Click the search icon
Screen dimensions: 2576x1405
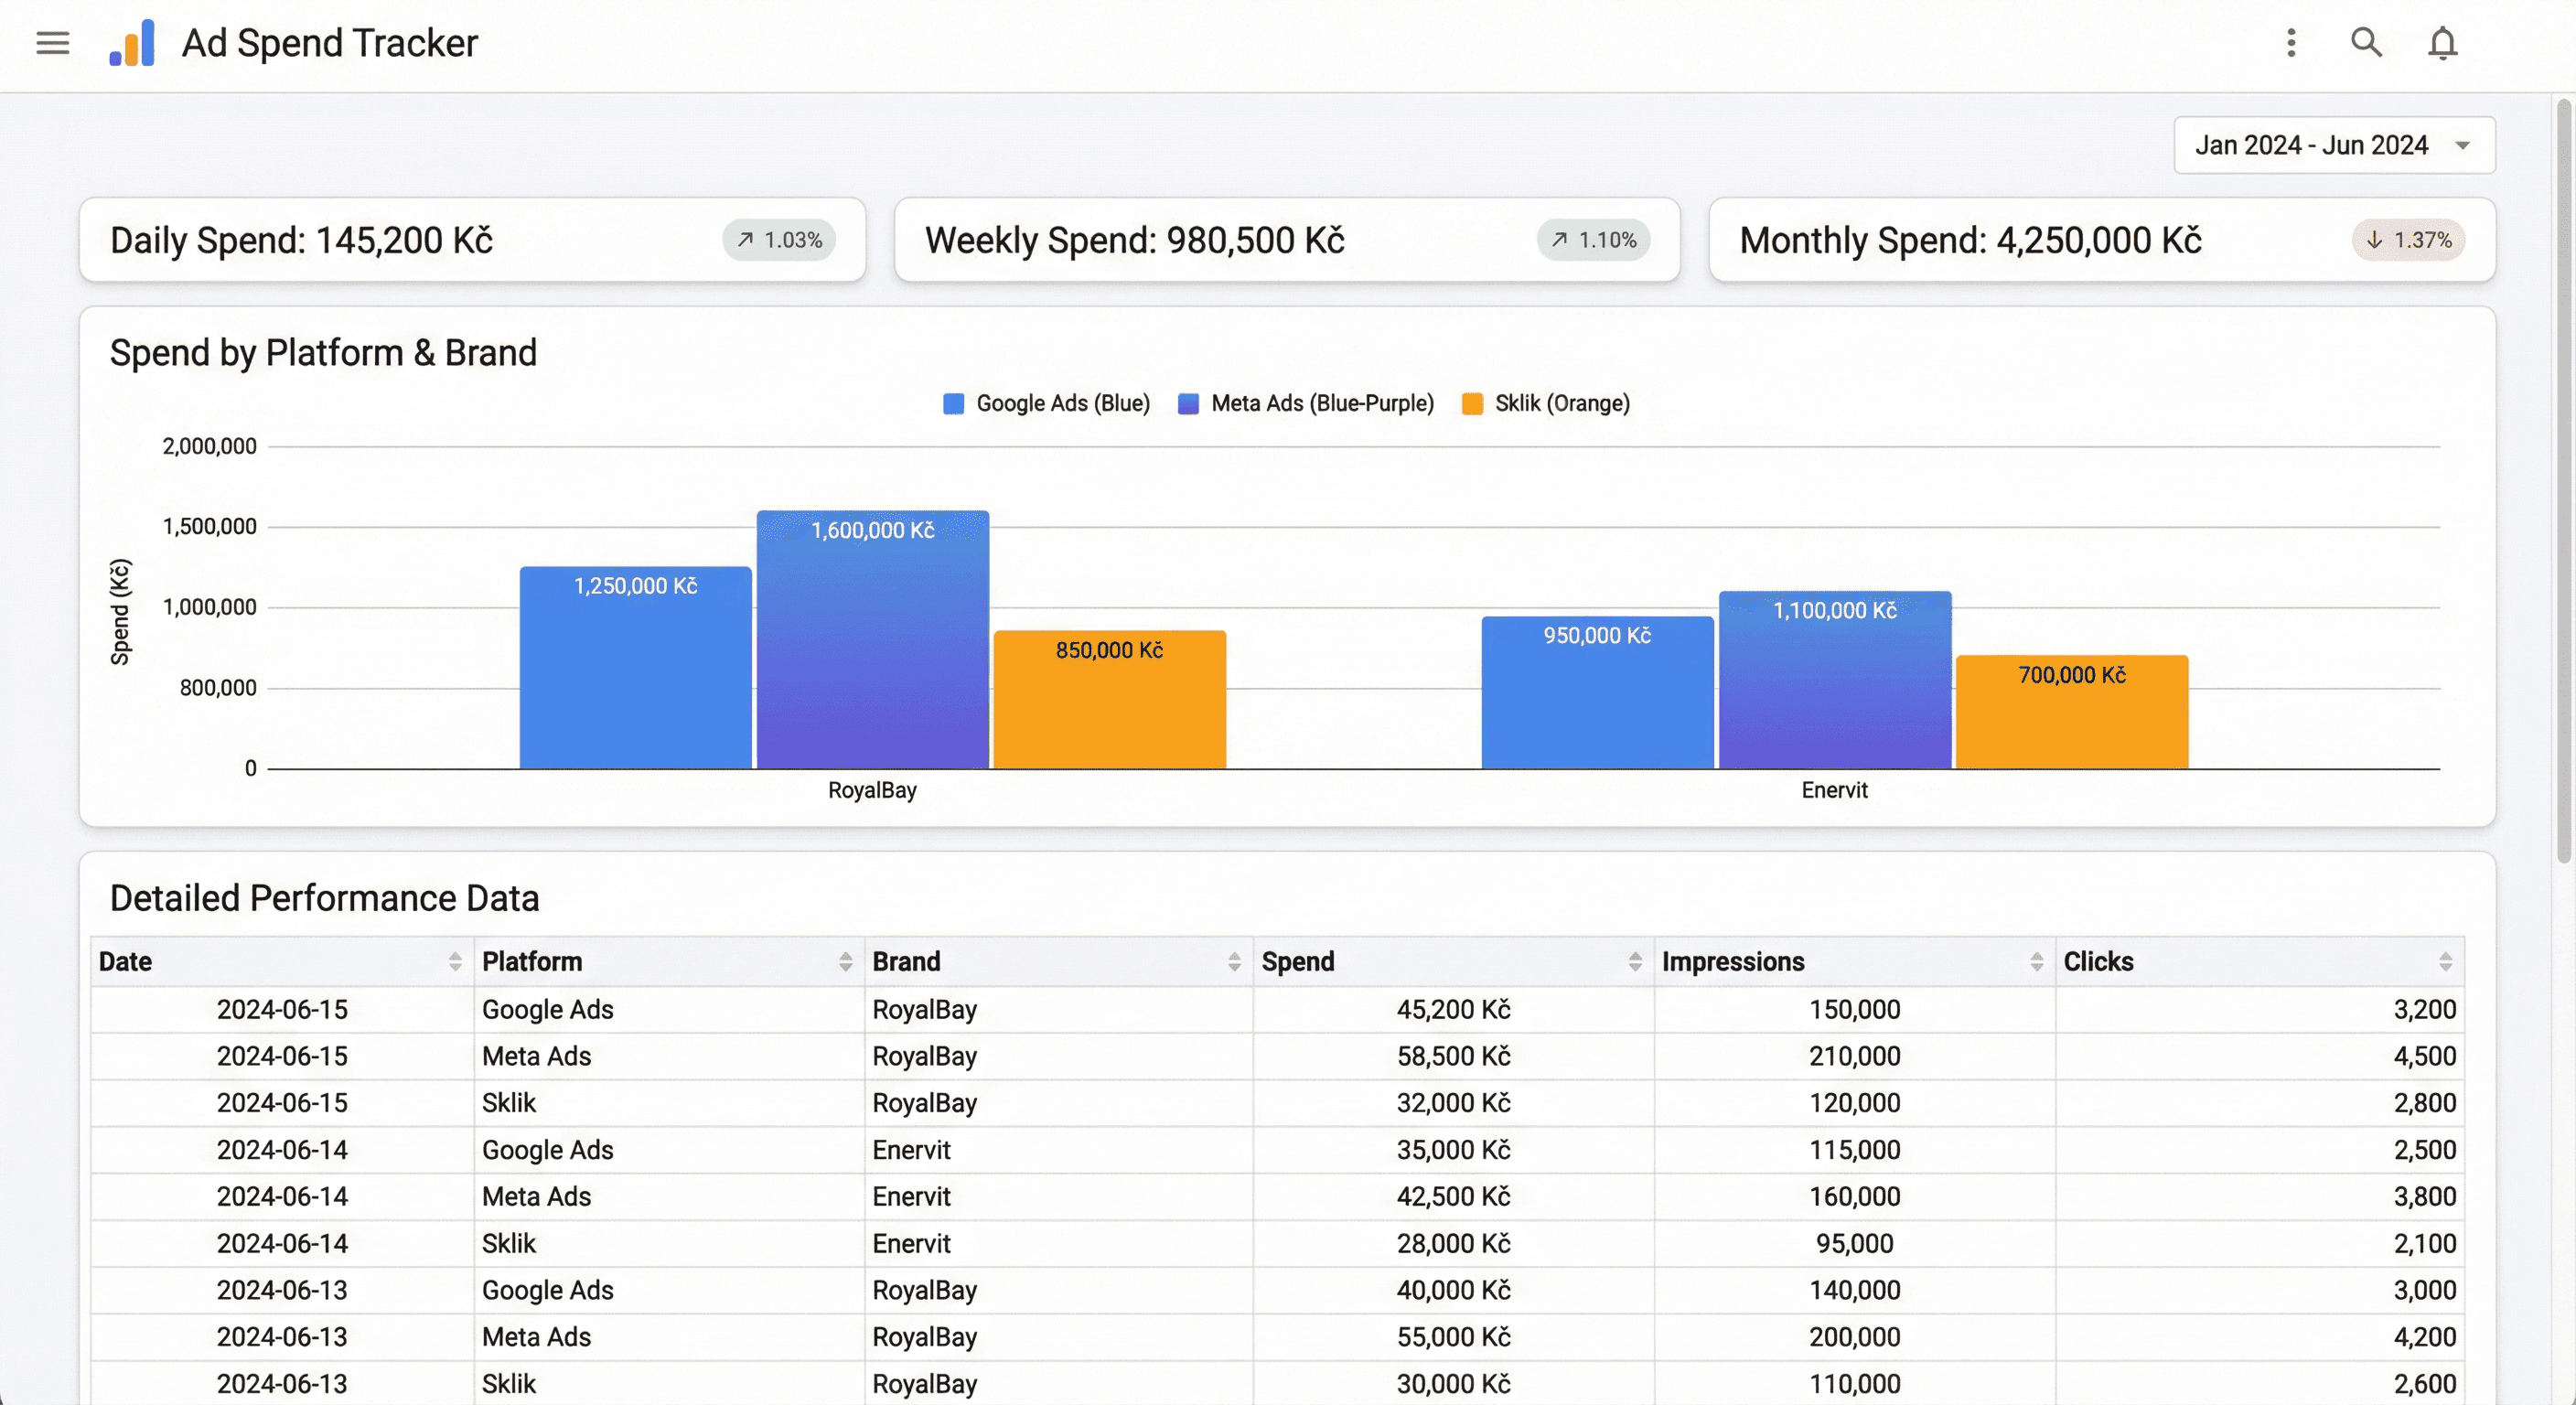(x=2366, y=43)
